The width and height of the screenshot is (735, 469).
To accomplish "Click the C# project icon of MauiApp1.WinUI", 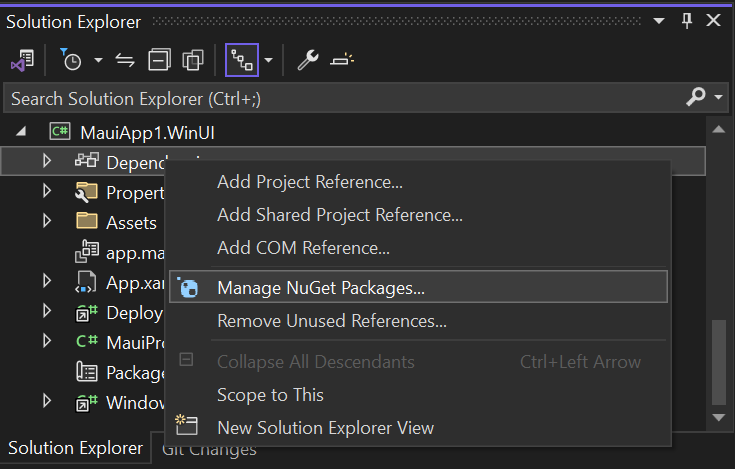I will coord(60,131).
